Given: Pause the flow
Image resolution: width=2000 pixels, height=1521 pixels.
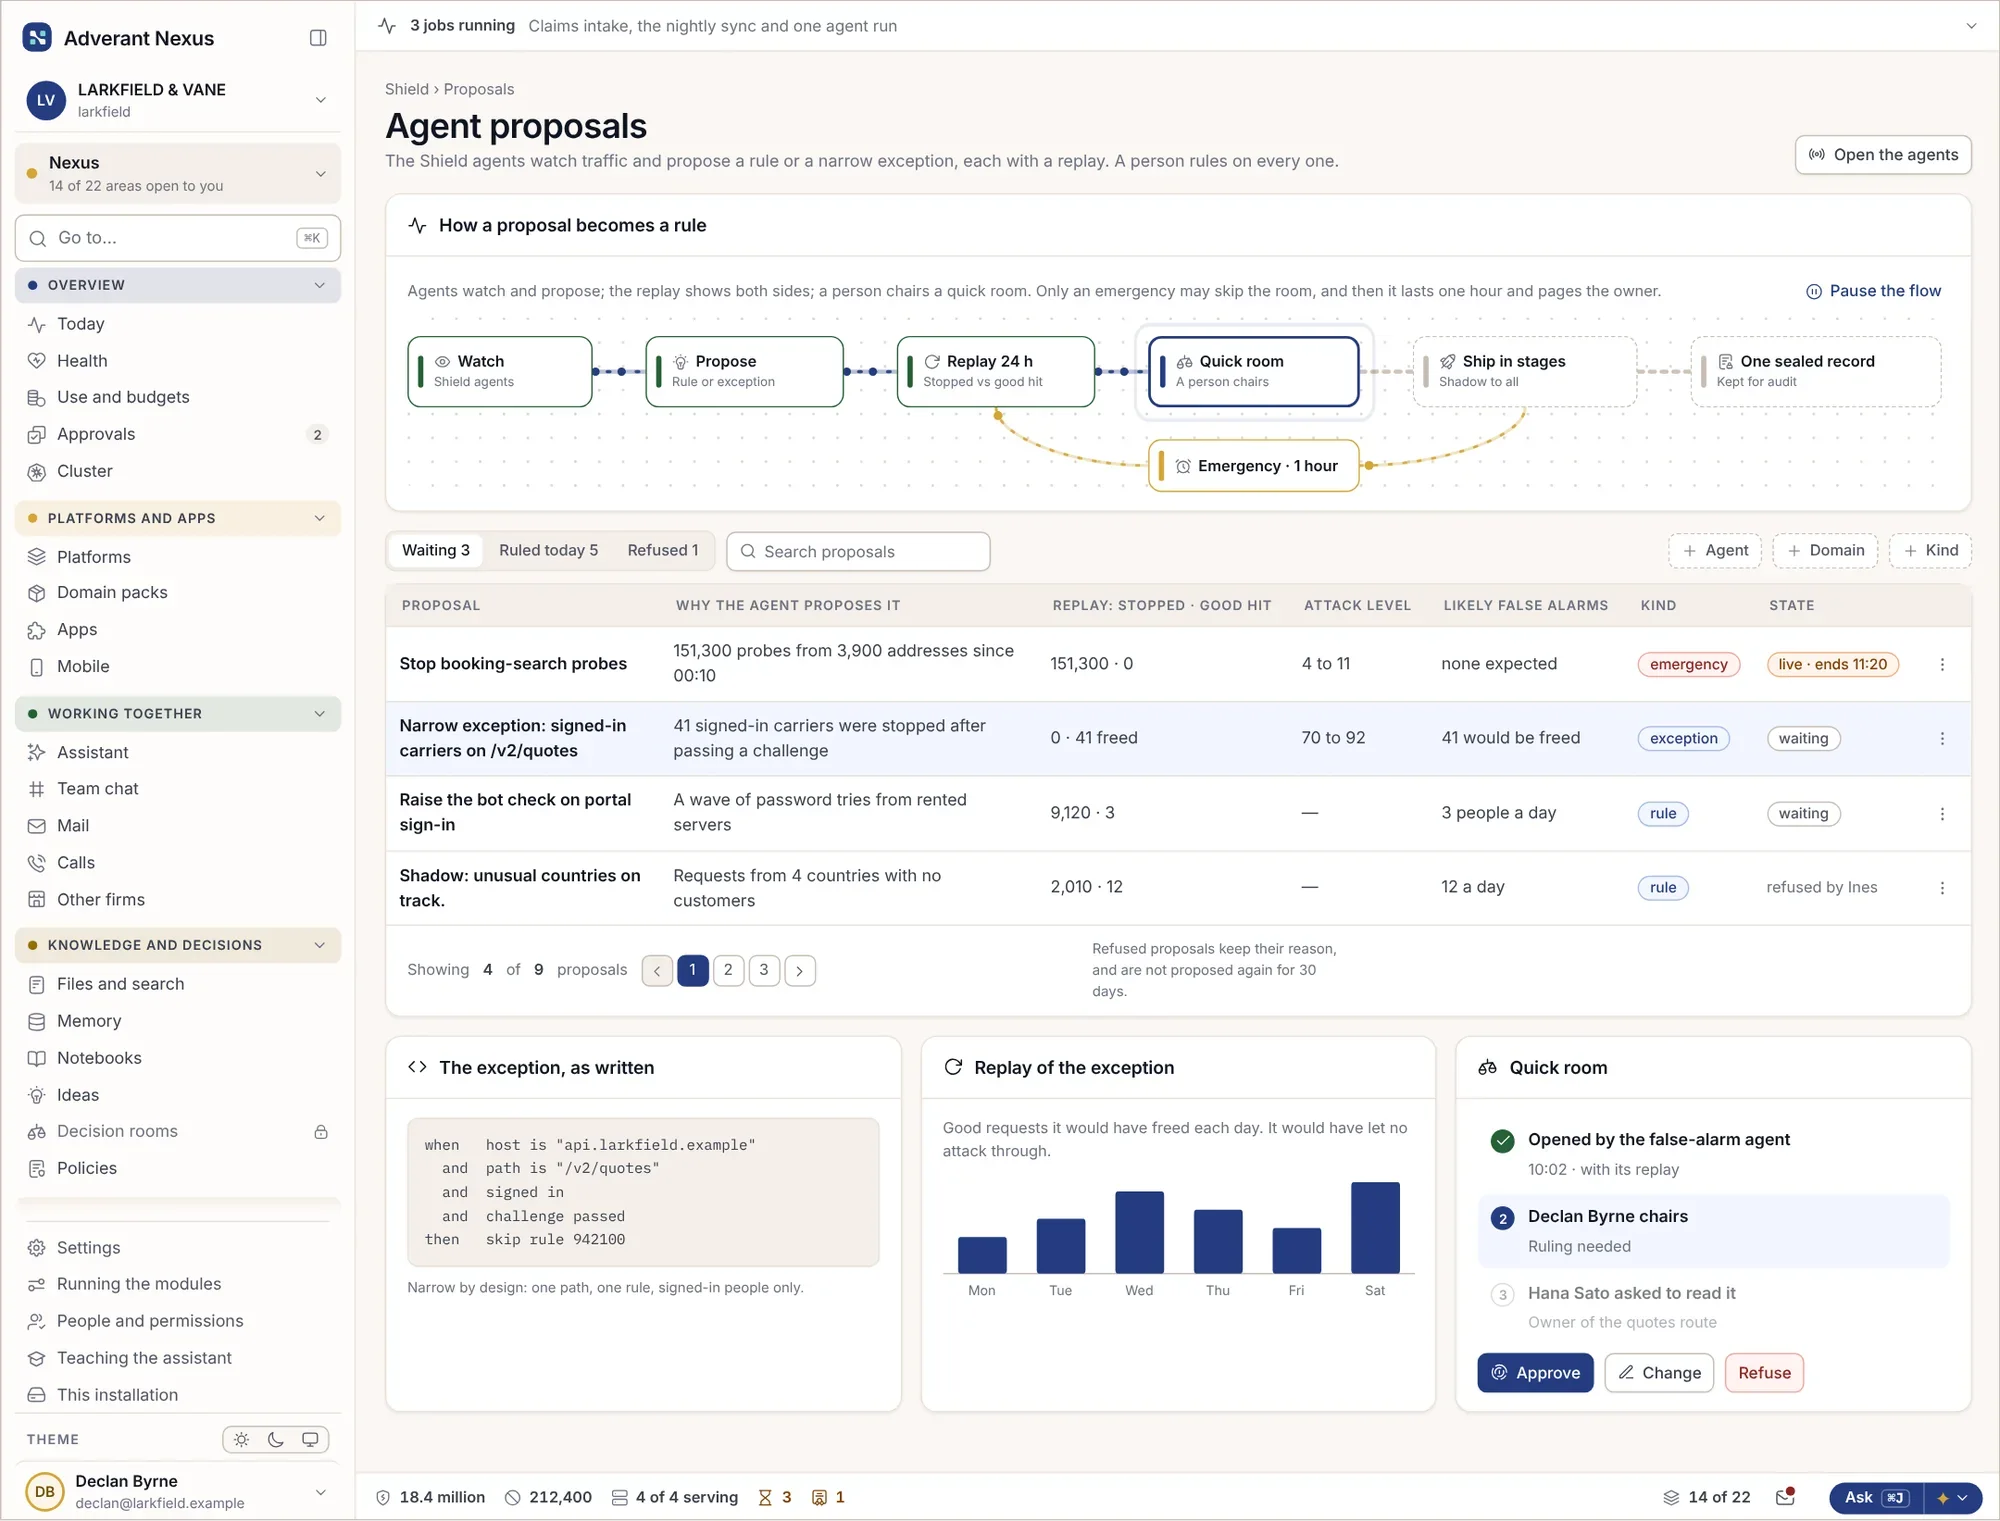Looking at the screenshot, I should point(1873,291).
